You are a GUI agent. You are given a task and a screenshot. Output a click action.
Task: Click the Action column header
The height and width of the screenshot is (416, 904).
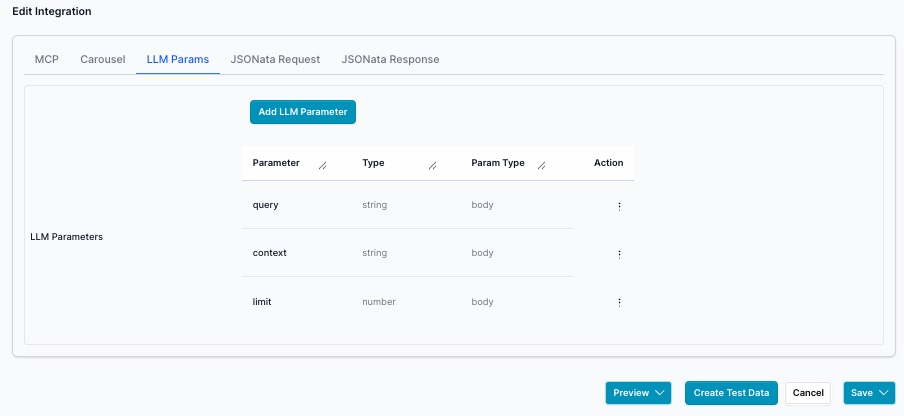point(608,163)
